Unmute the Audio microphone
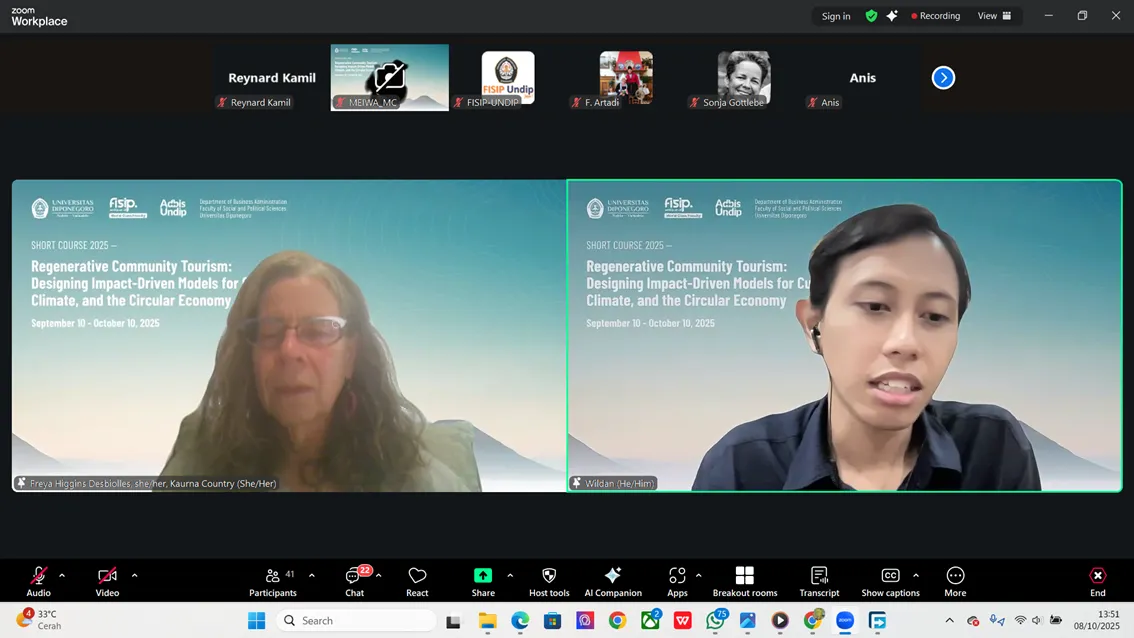This screenshot has width=1134, height=638. [38, 581]
